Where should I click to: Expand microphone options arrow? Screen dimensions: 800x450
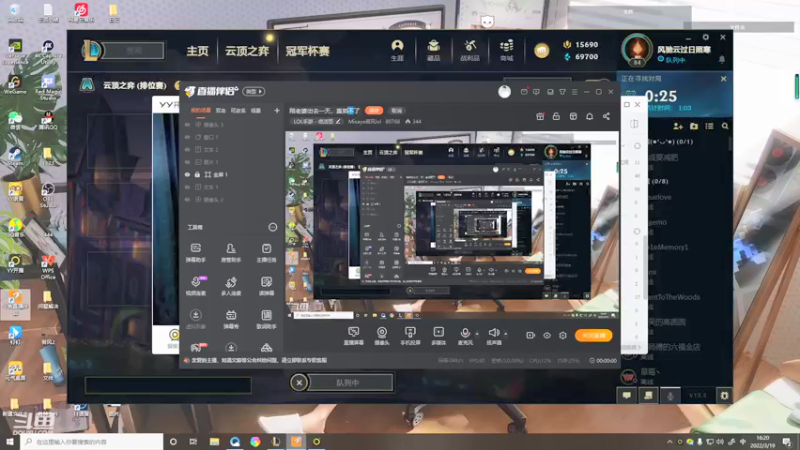[477, 334]
